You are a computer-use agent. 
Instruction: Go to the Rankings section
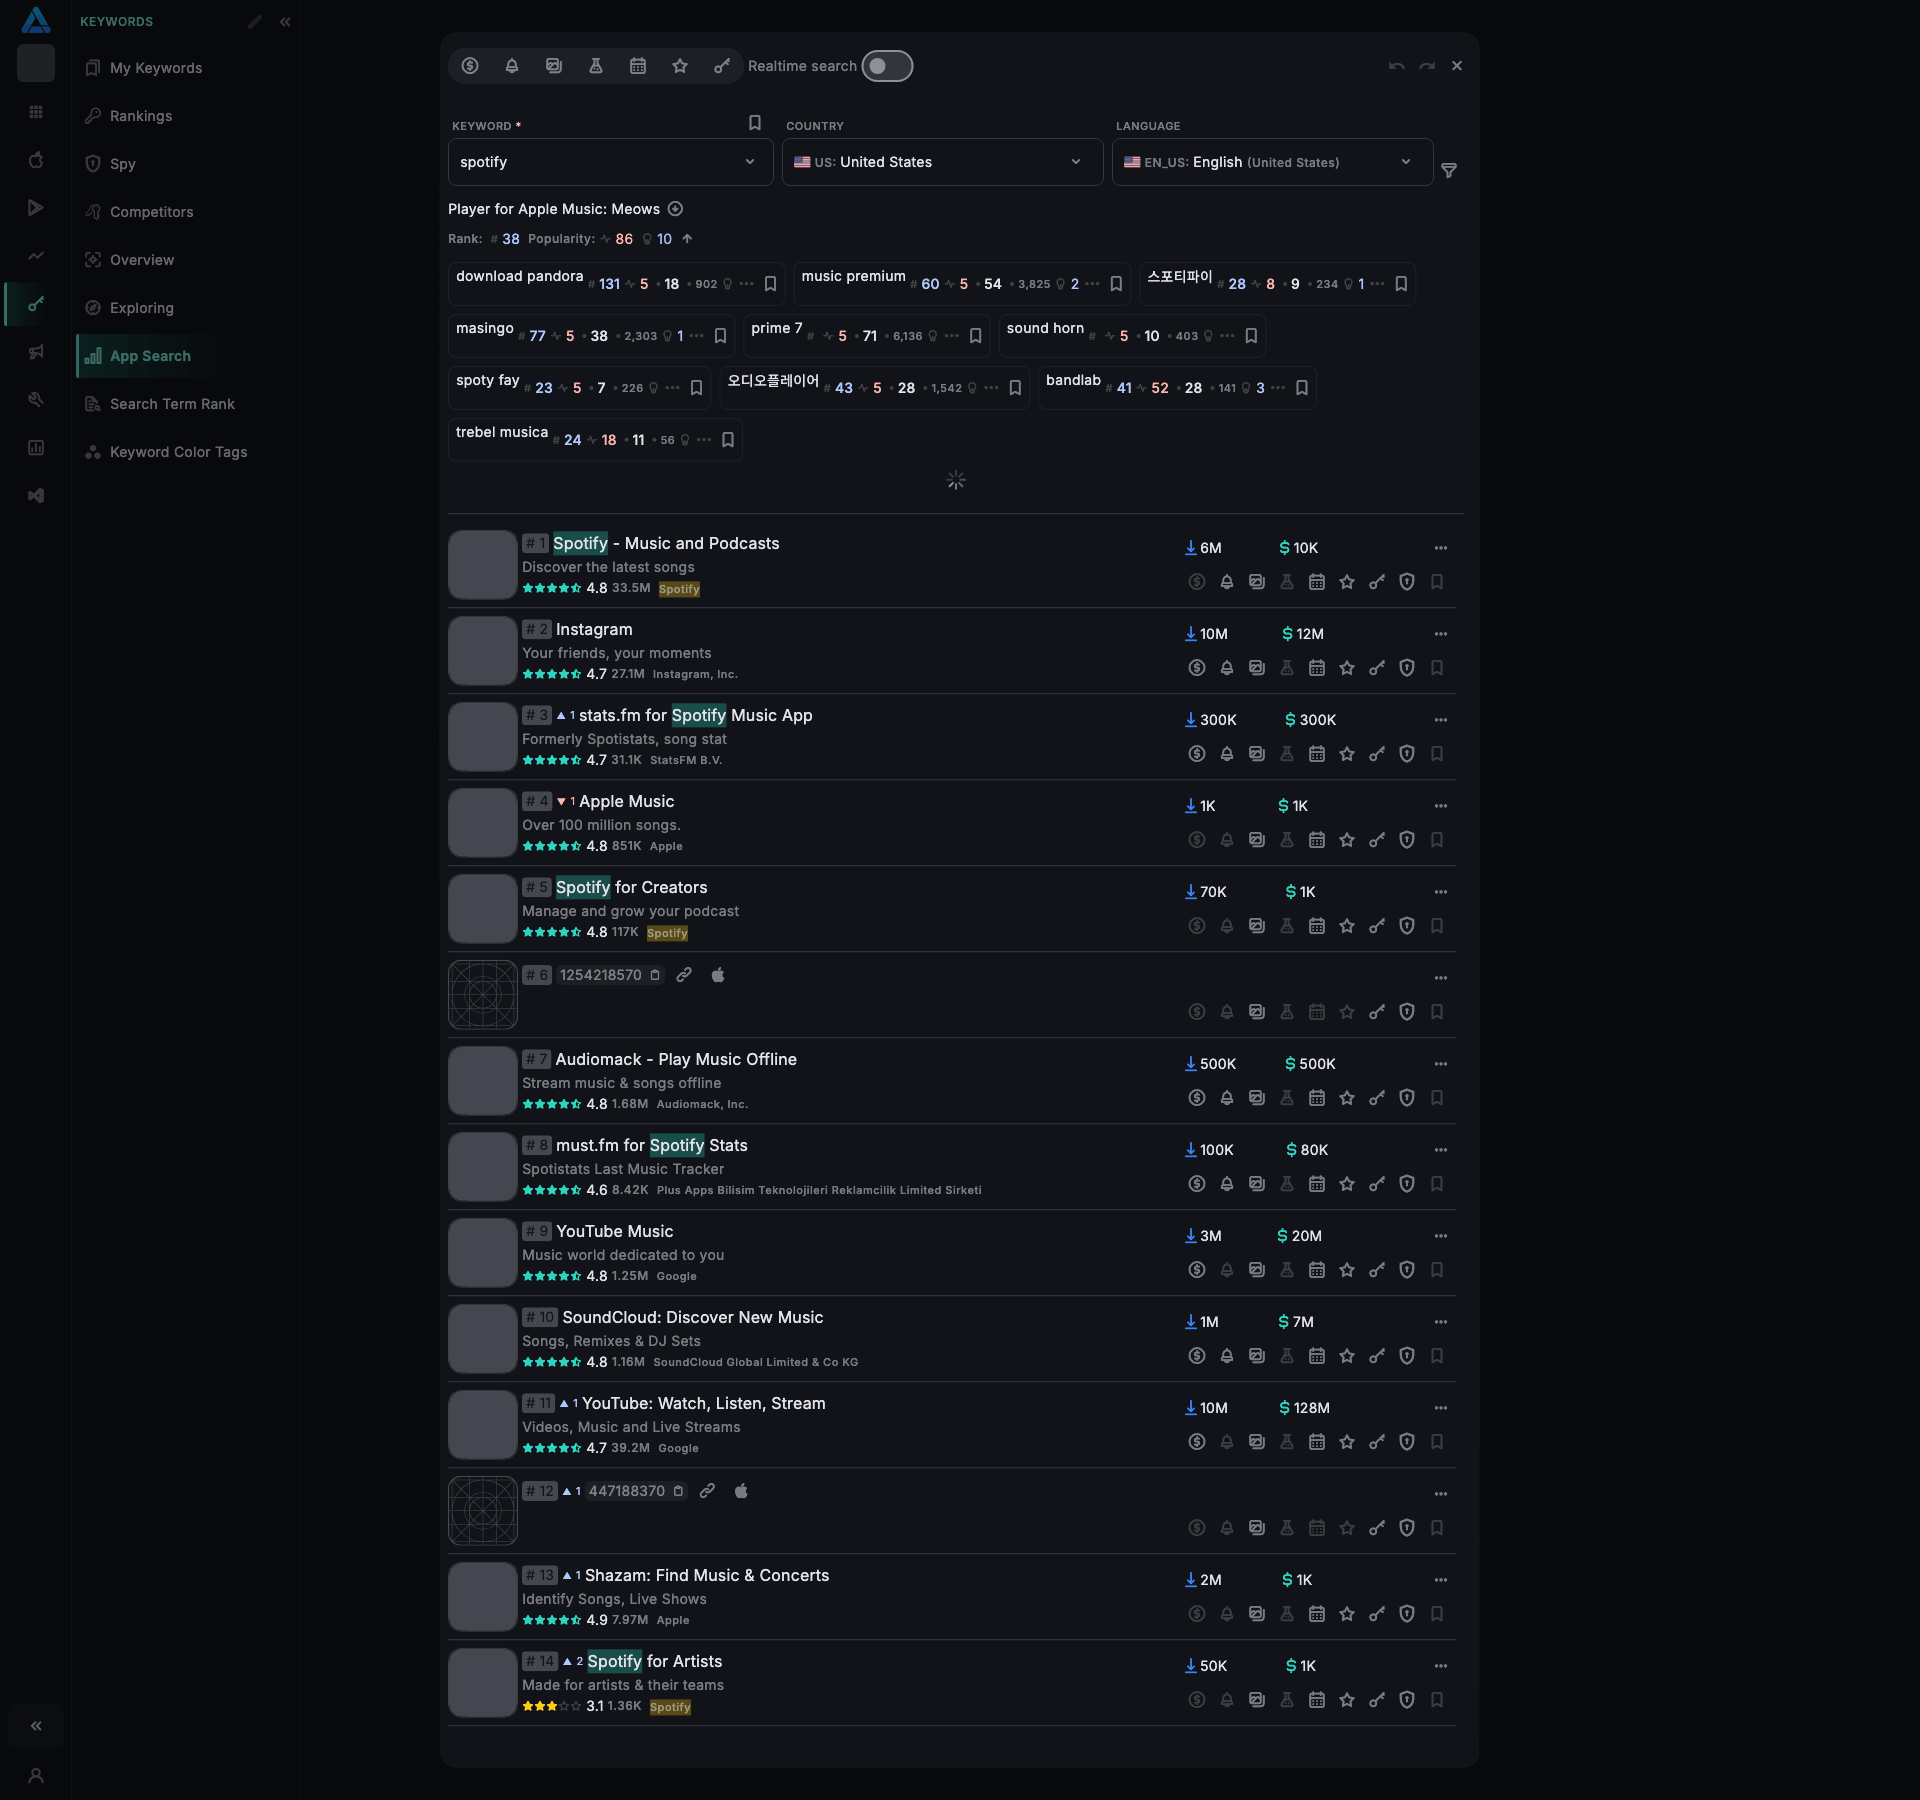140,116
